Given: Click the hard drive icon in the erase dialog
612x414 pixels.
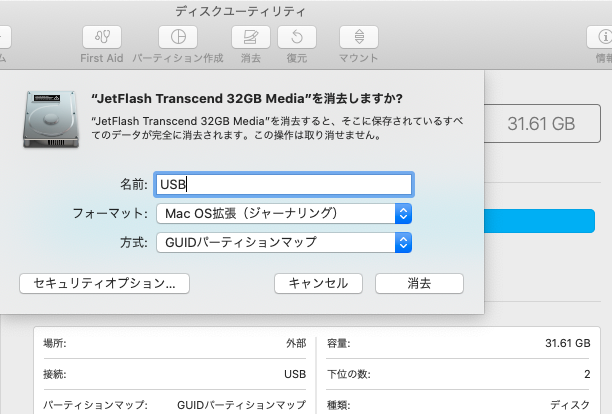Looking at the screenshot, I should pos(51,119).
